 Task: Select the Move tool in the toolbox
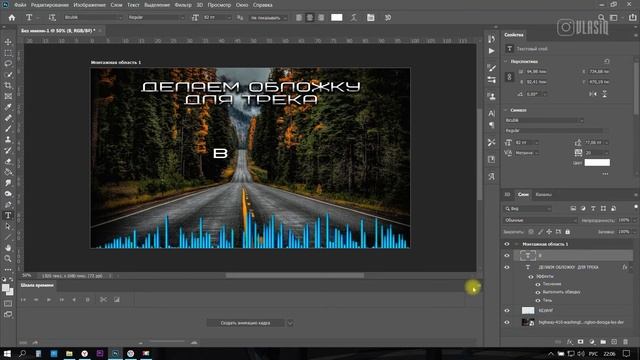click(8, 42)
